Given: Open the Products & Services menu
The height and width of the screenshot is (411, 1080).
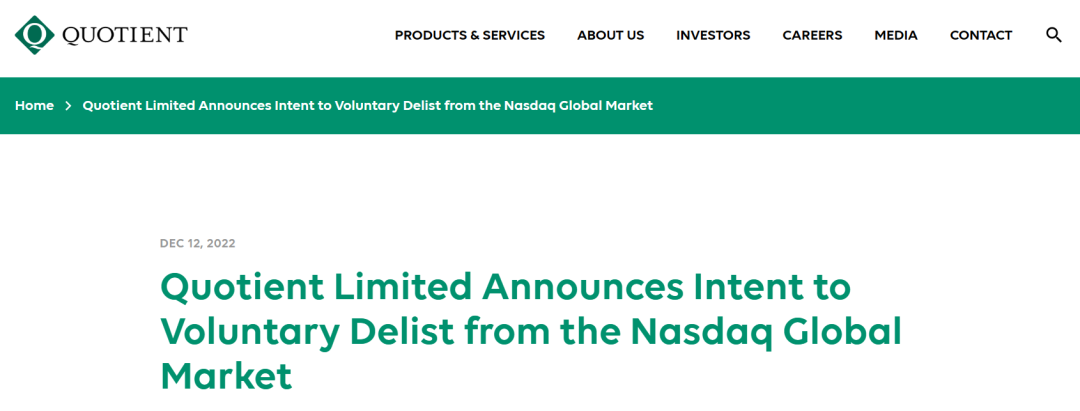Looking at the screenshot, I should [x=469, y=35].
